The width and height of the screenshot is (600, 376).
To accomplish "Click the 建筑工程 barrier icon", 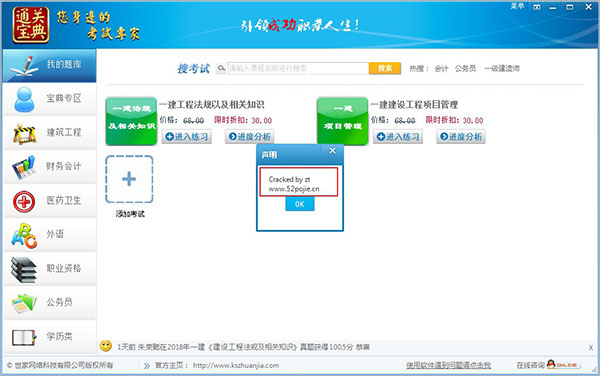I will pyautogui.click(x=24, y=134).
